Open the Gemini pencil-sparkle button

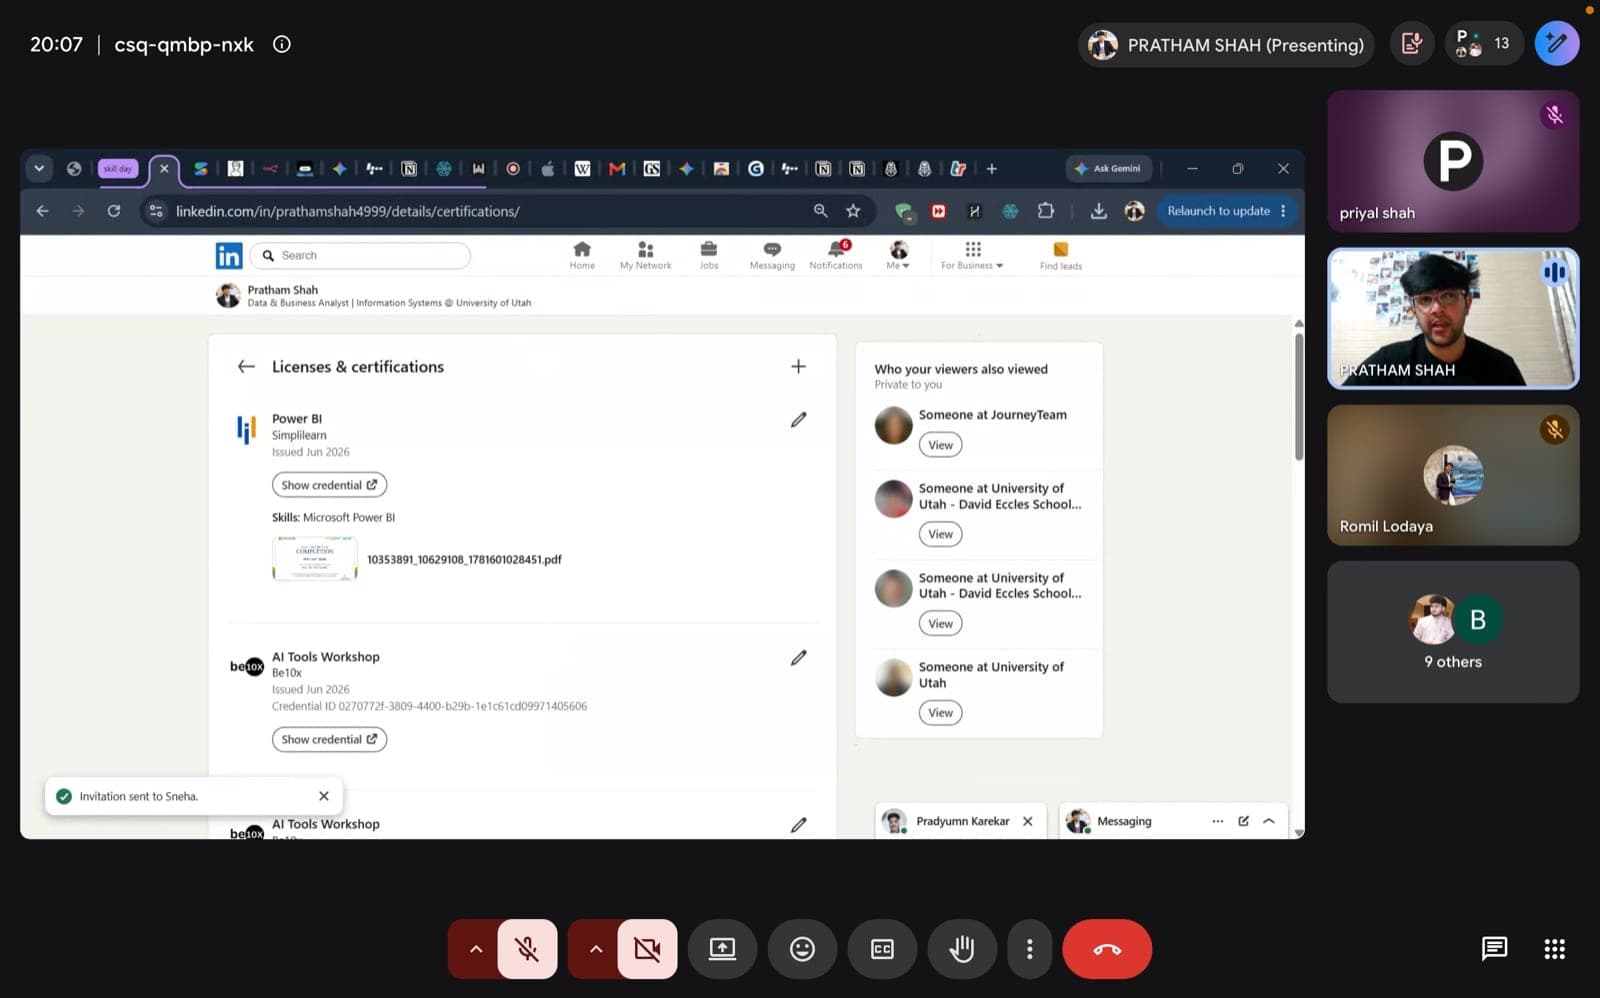pos(1556,44)
